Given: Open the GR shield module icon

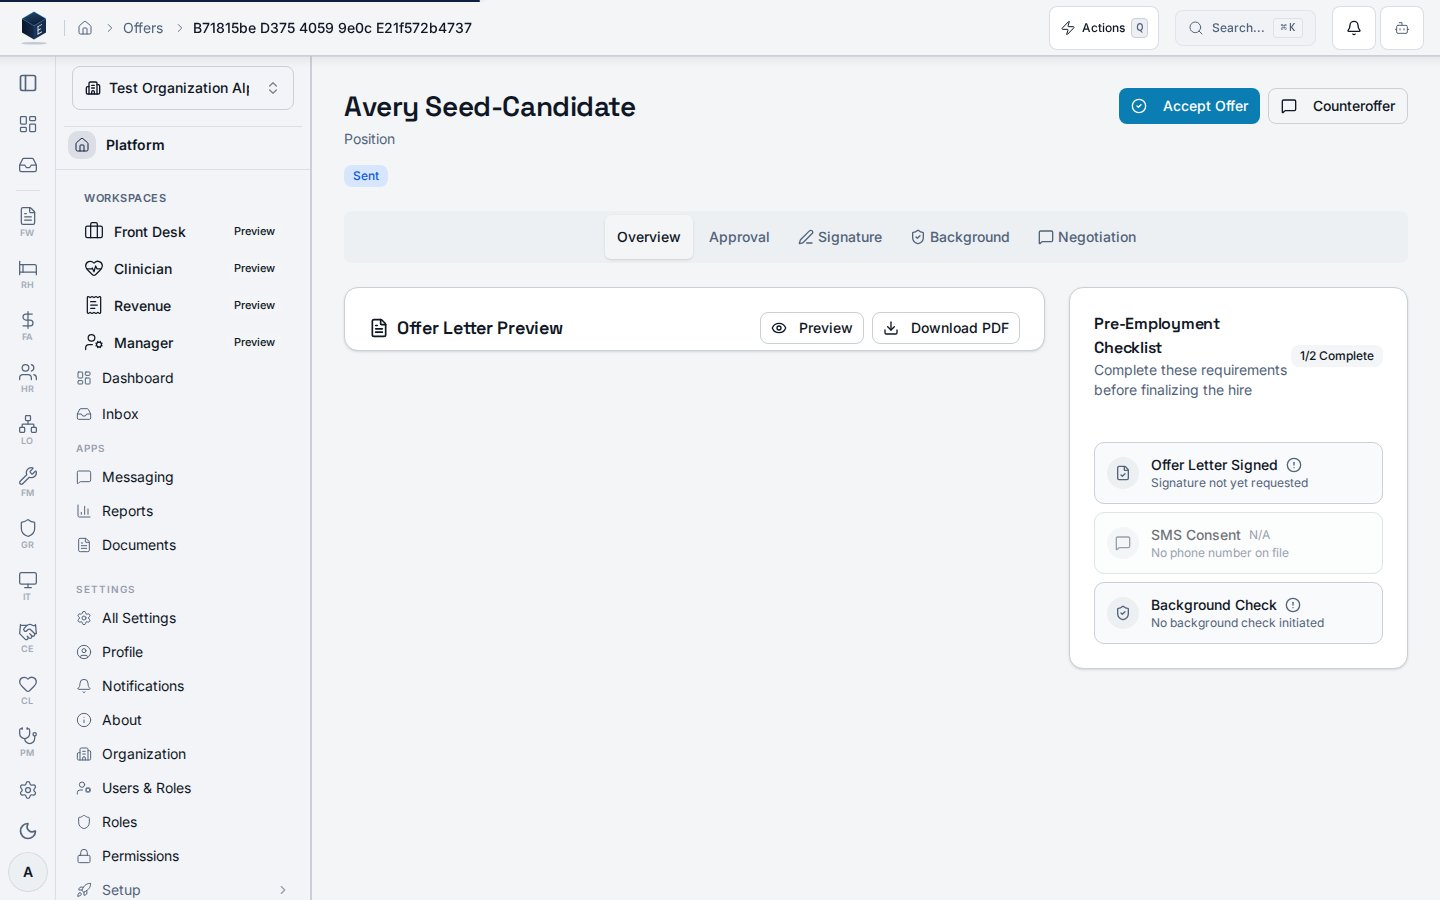Looking at the screenshot, I should pos(28,533).
